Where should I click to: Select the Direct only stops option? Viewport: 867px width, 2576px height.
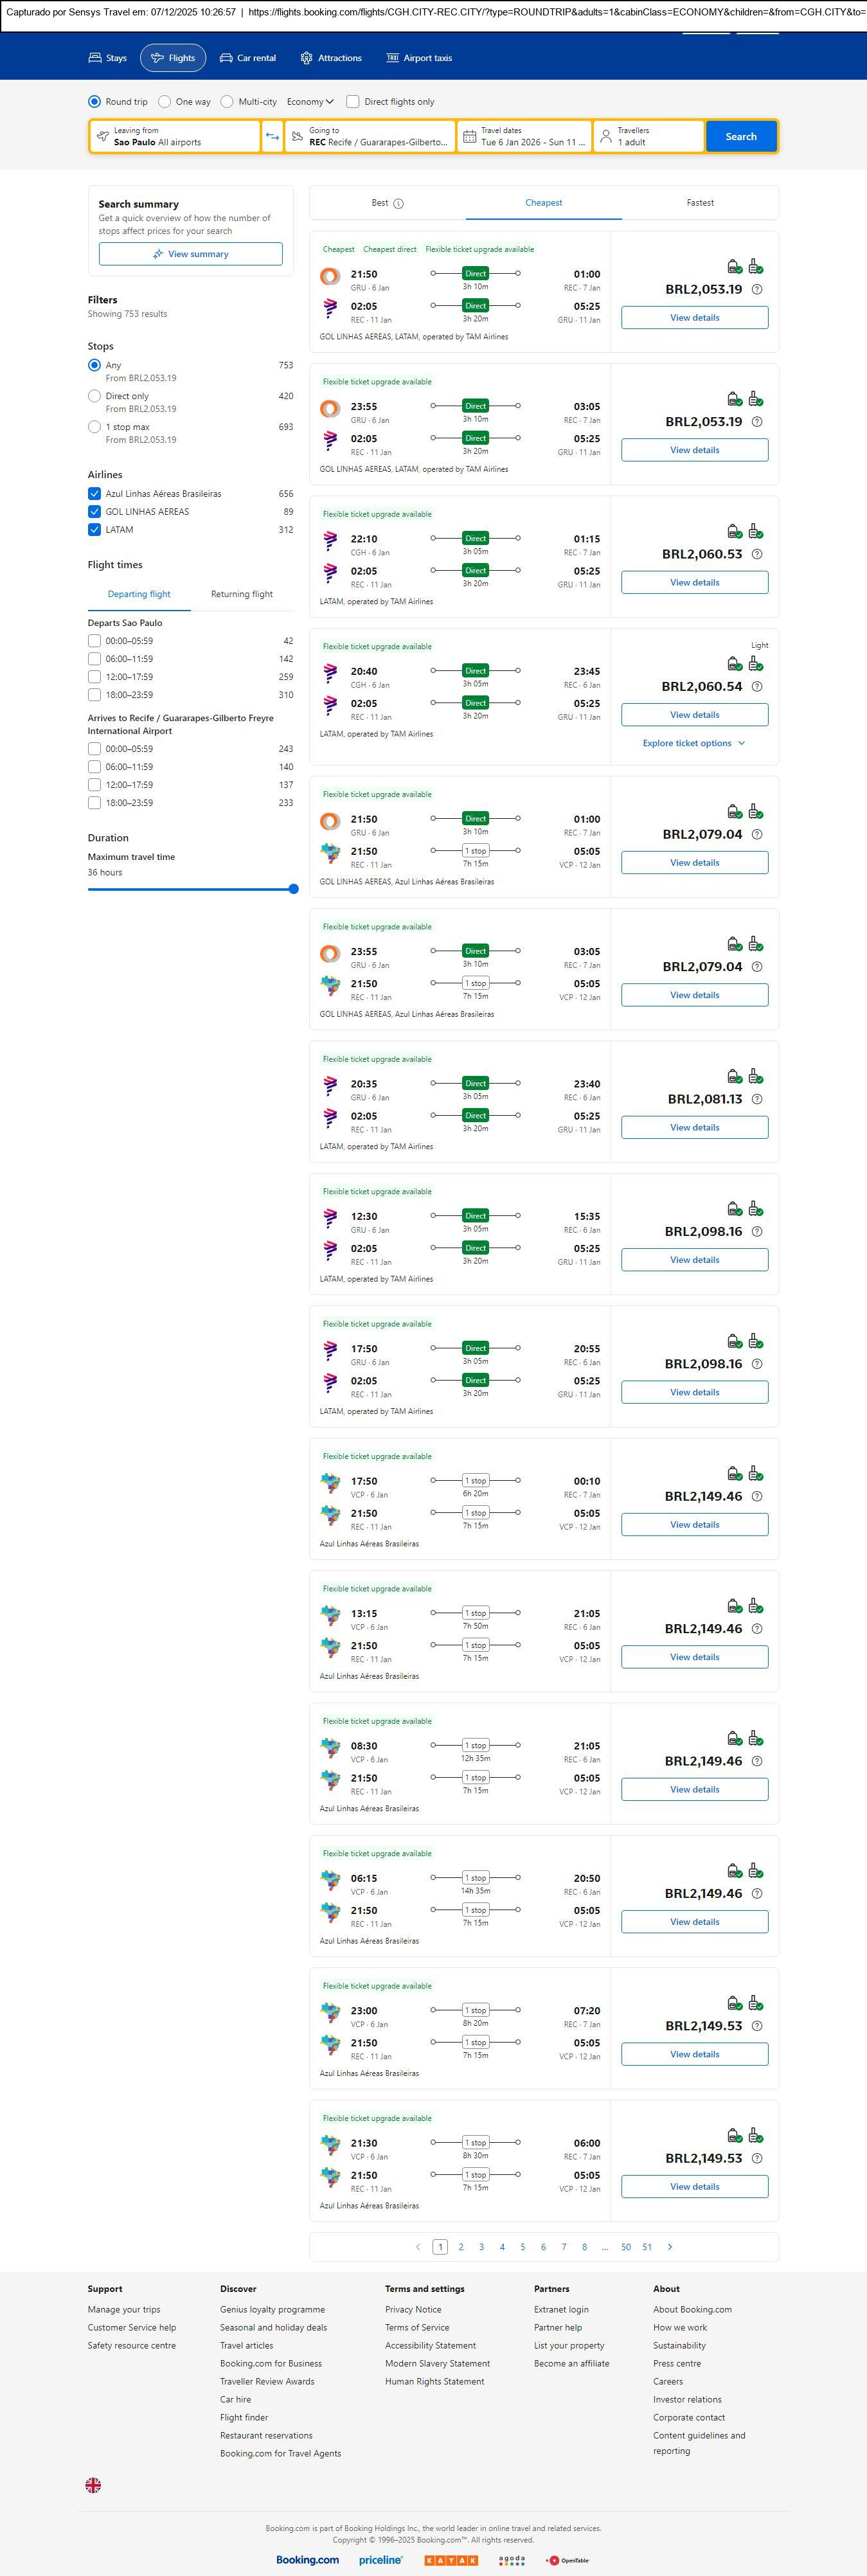(94, 397)
